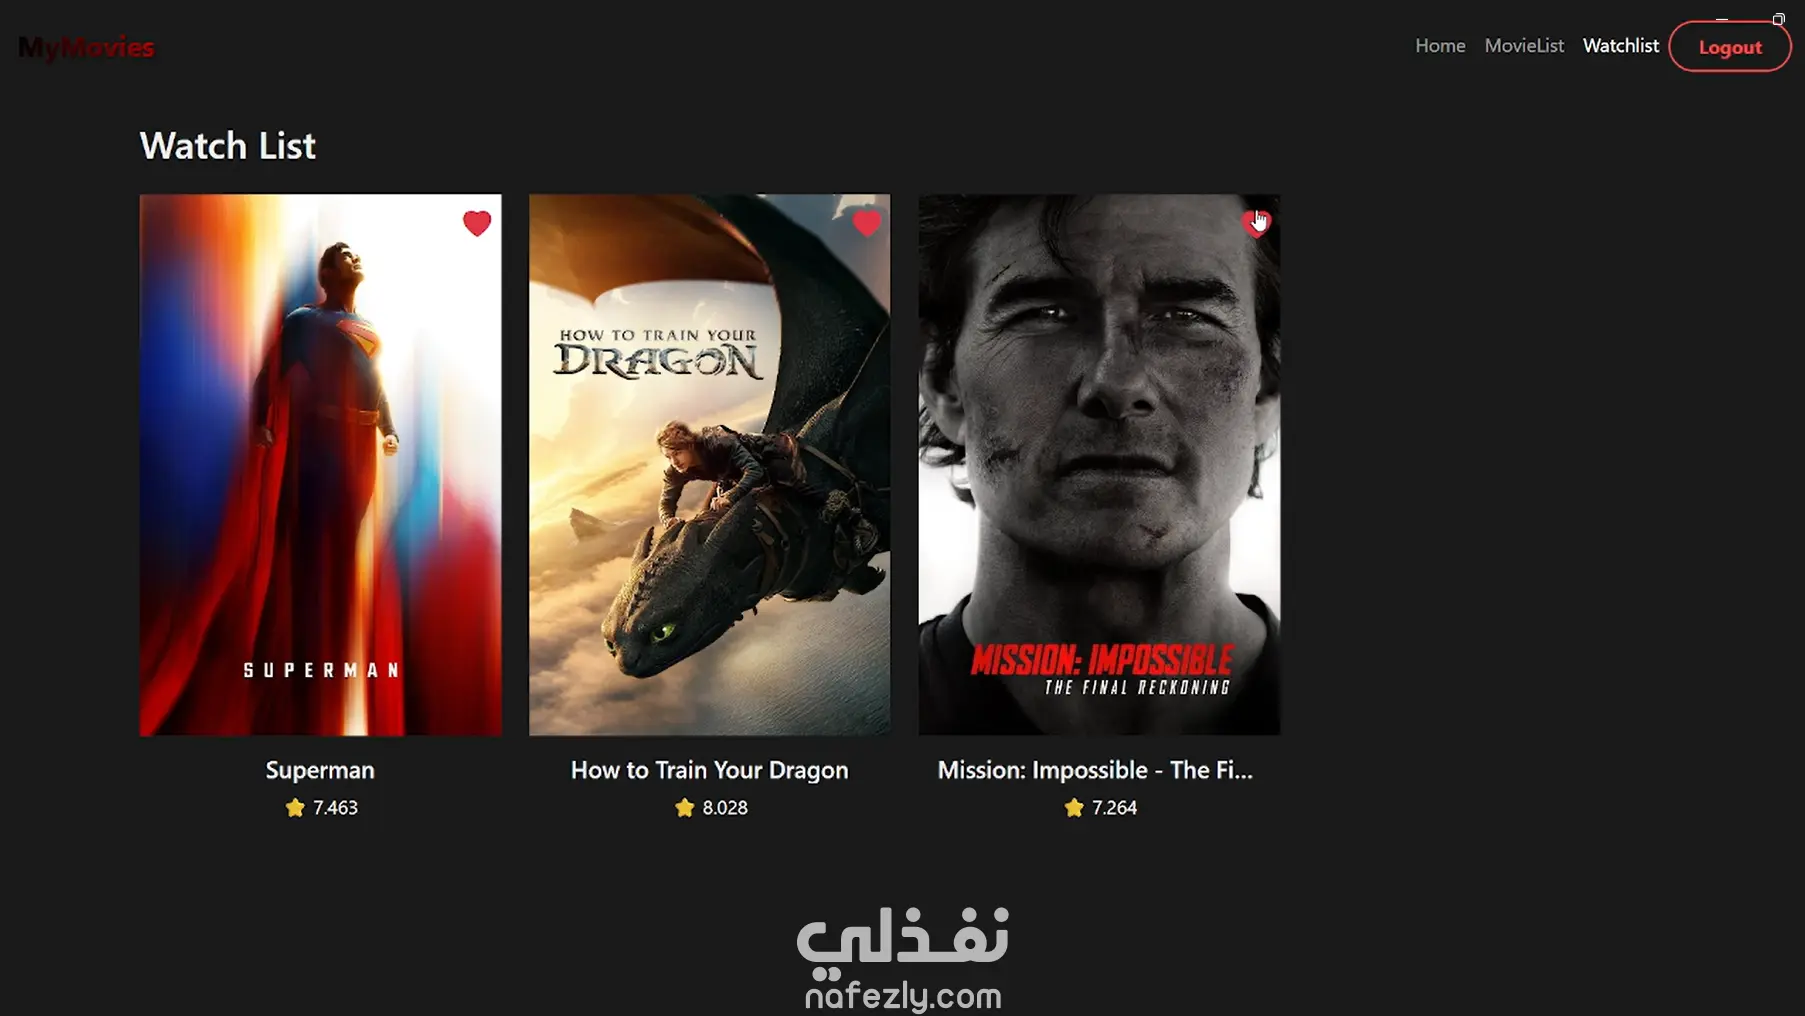The height and width of the screenshot is (1016, 1805).
Task: Open the MovieList nav link
Action: pos(1524,46)
